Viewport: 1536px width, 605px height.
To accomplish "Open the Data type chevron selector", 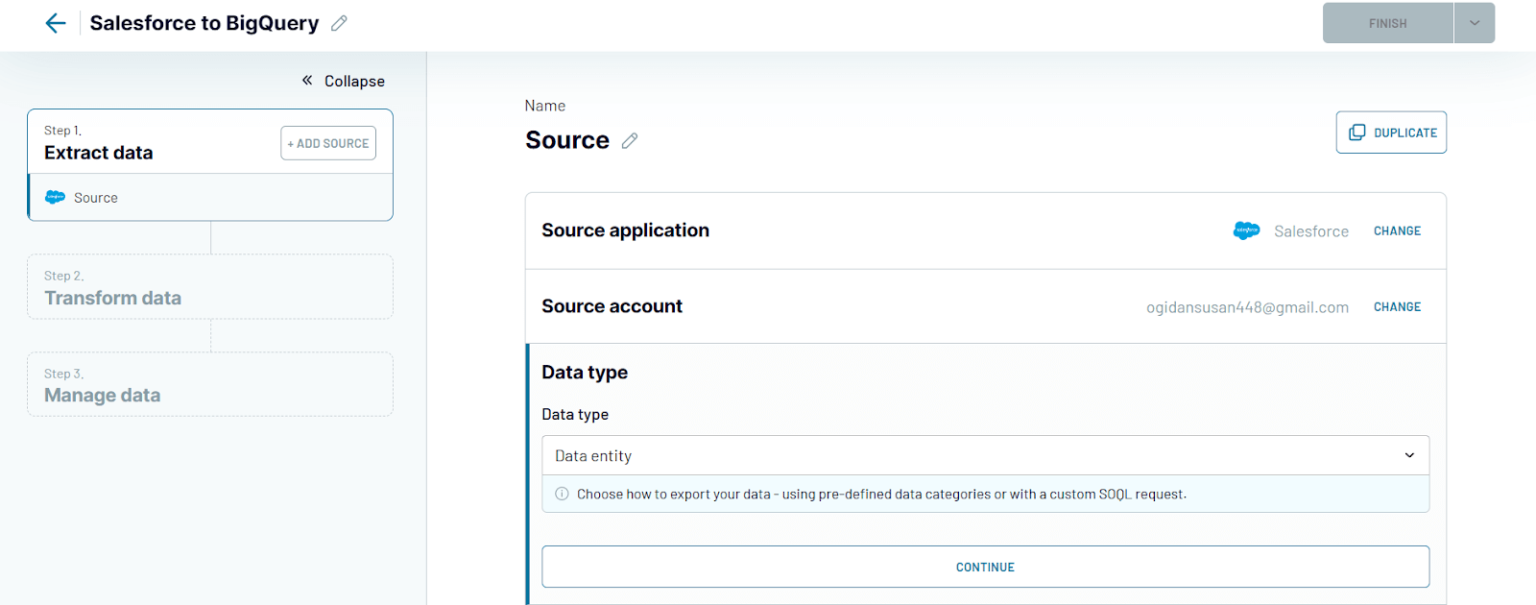I will (x=1410, y=455).
